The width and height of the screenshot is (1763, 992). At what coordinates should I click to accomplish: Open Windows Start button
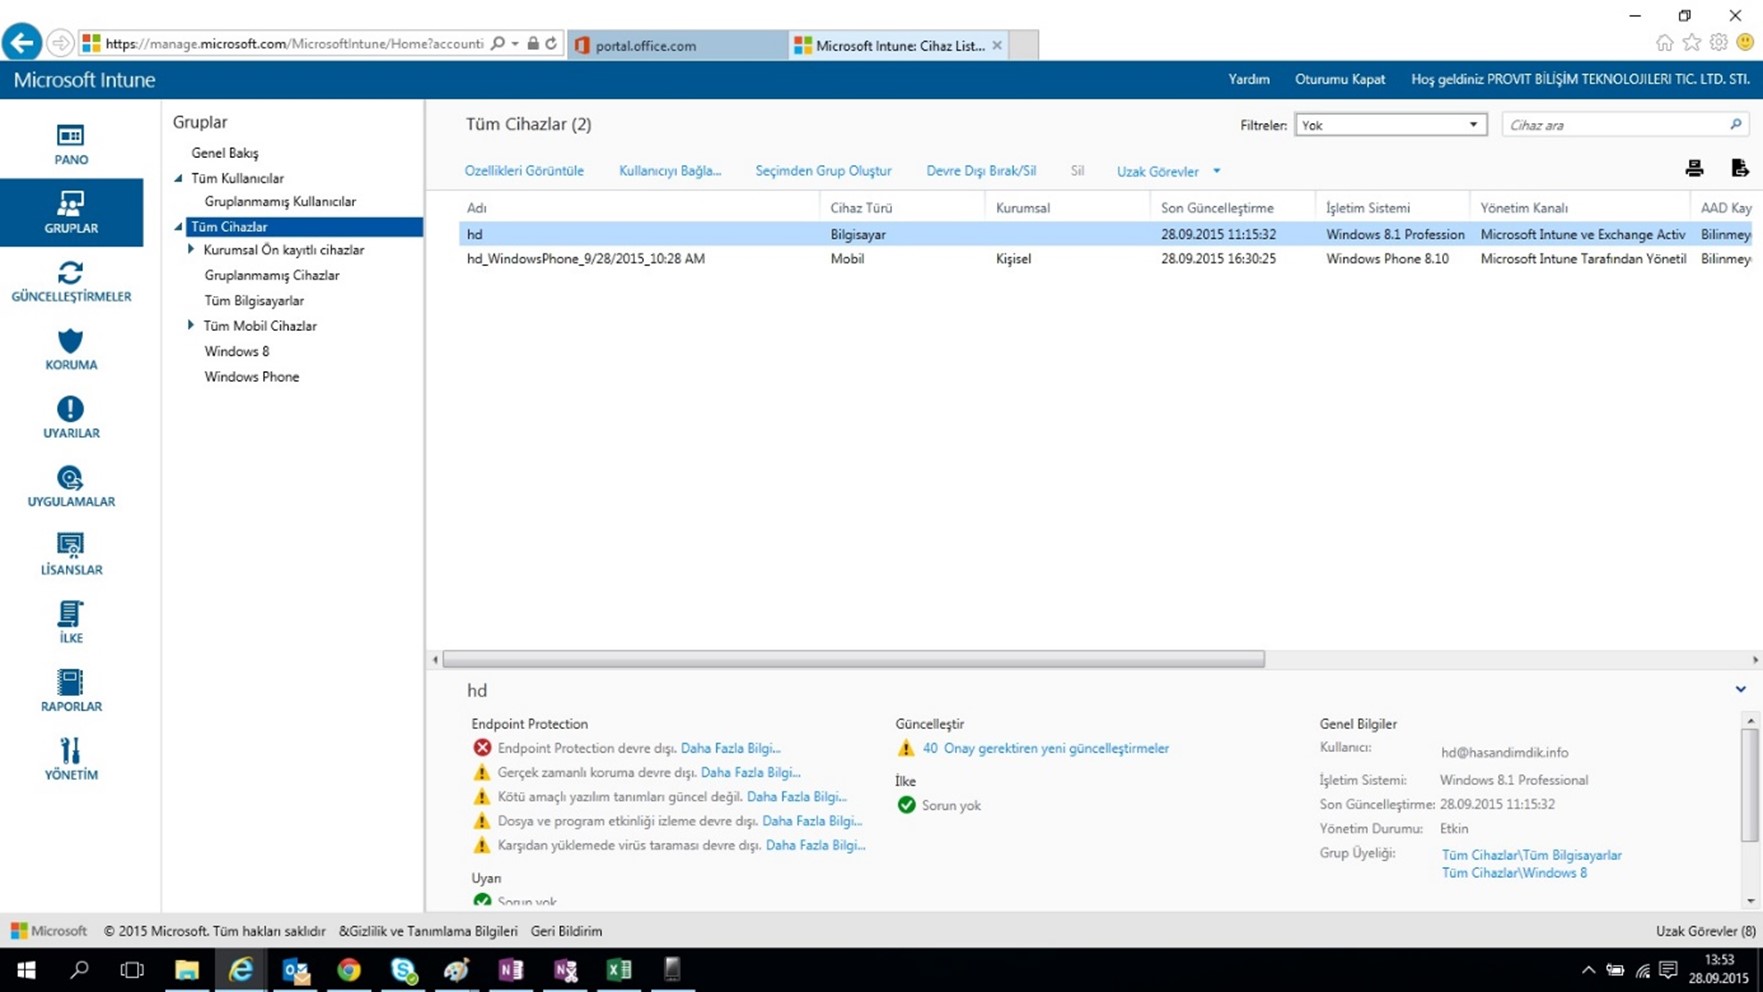pos(26,970)
